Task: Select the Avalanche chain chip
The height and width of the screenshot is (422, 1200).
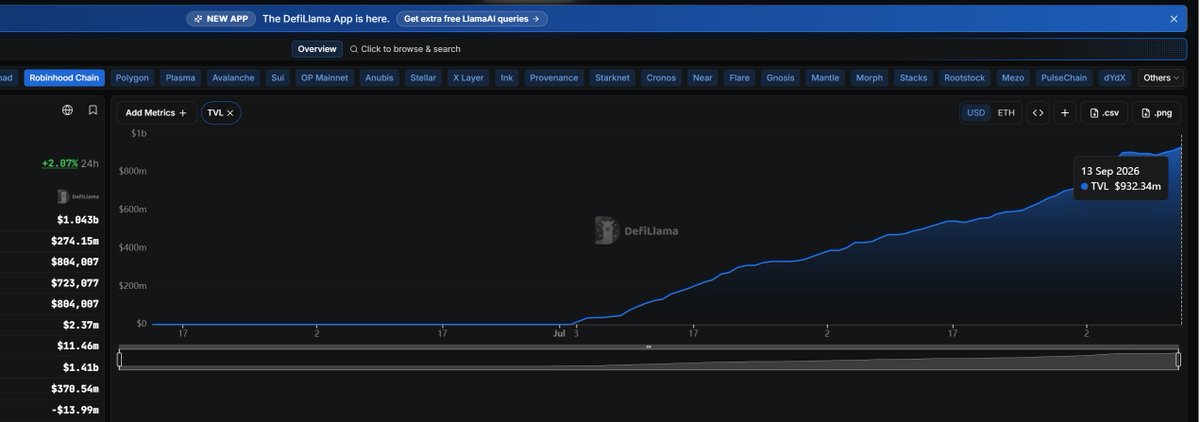Action: pos(233,77)
